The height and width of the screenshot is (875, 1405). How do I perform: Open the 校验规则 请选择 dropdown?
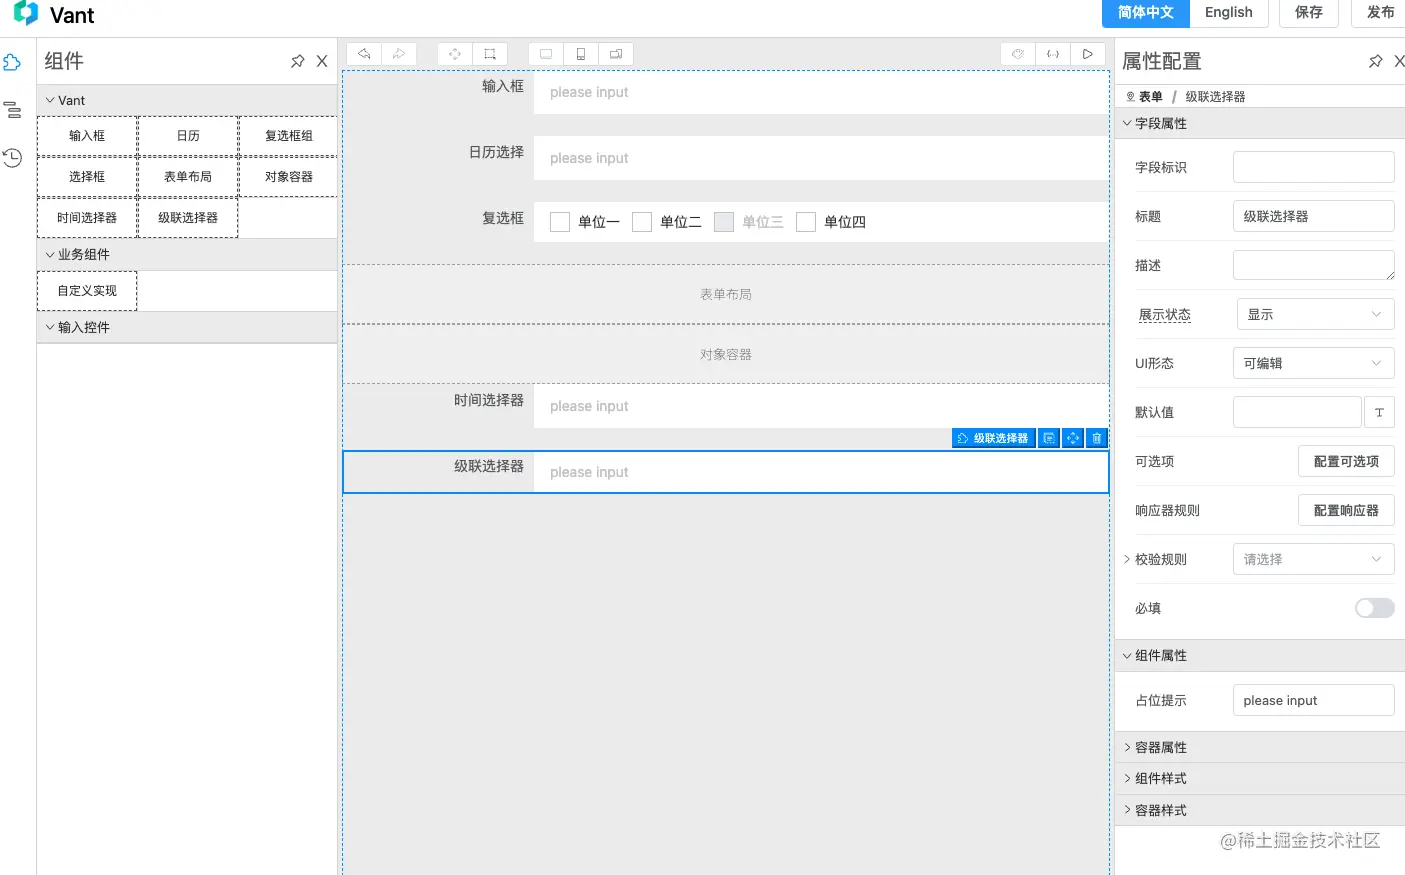coord(1314,559)
